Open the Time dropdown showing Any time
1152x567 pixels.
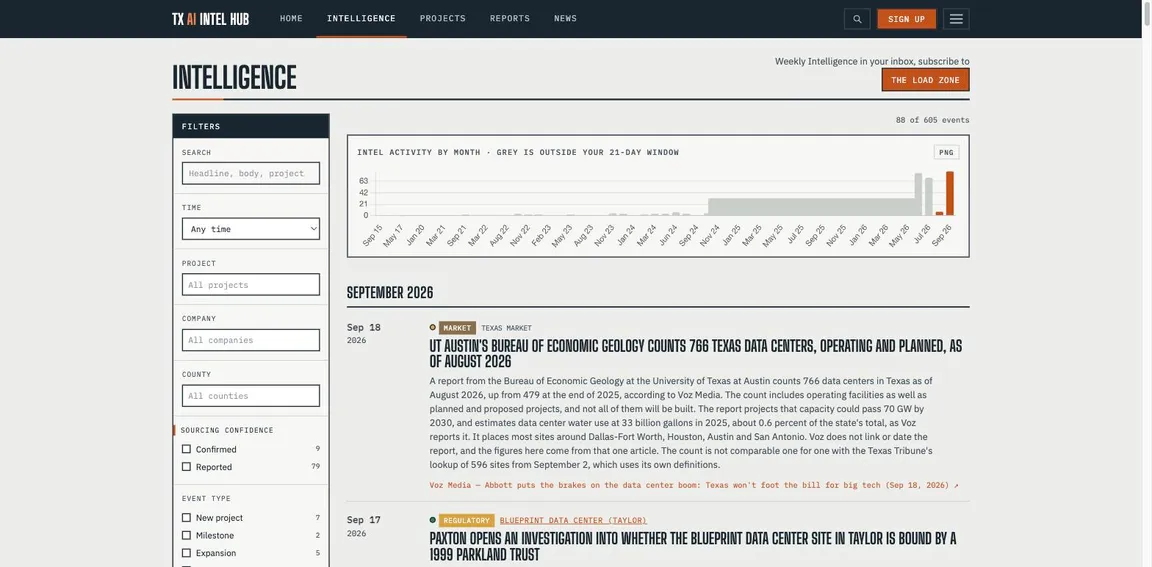251,229
